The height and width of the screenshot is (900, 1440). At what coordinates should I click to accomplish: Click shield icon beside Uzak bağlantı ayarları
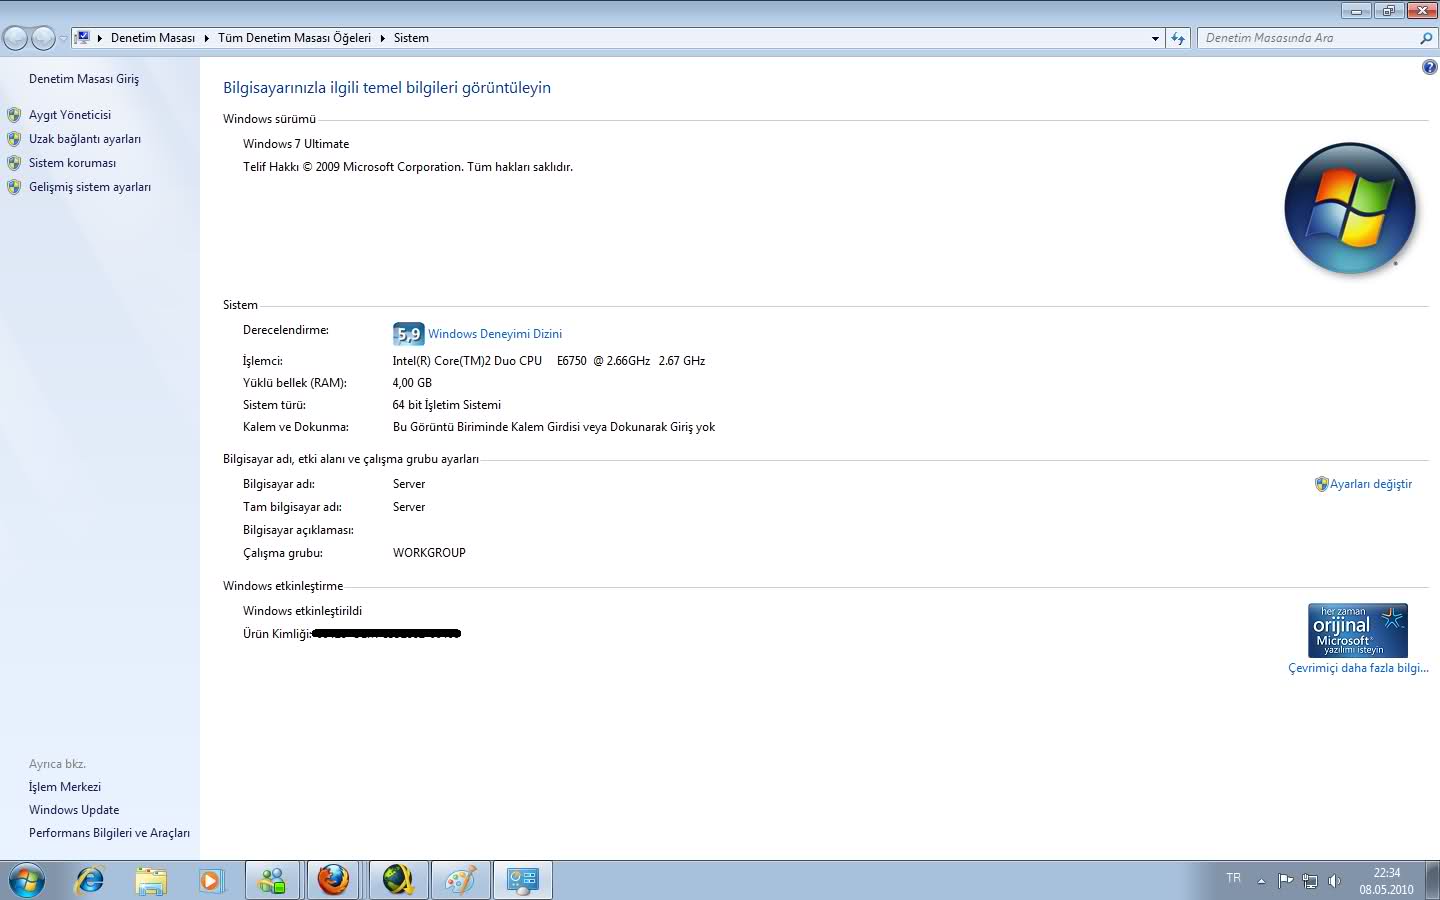(14, 139)
